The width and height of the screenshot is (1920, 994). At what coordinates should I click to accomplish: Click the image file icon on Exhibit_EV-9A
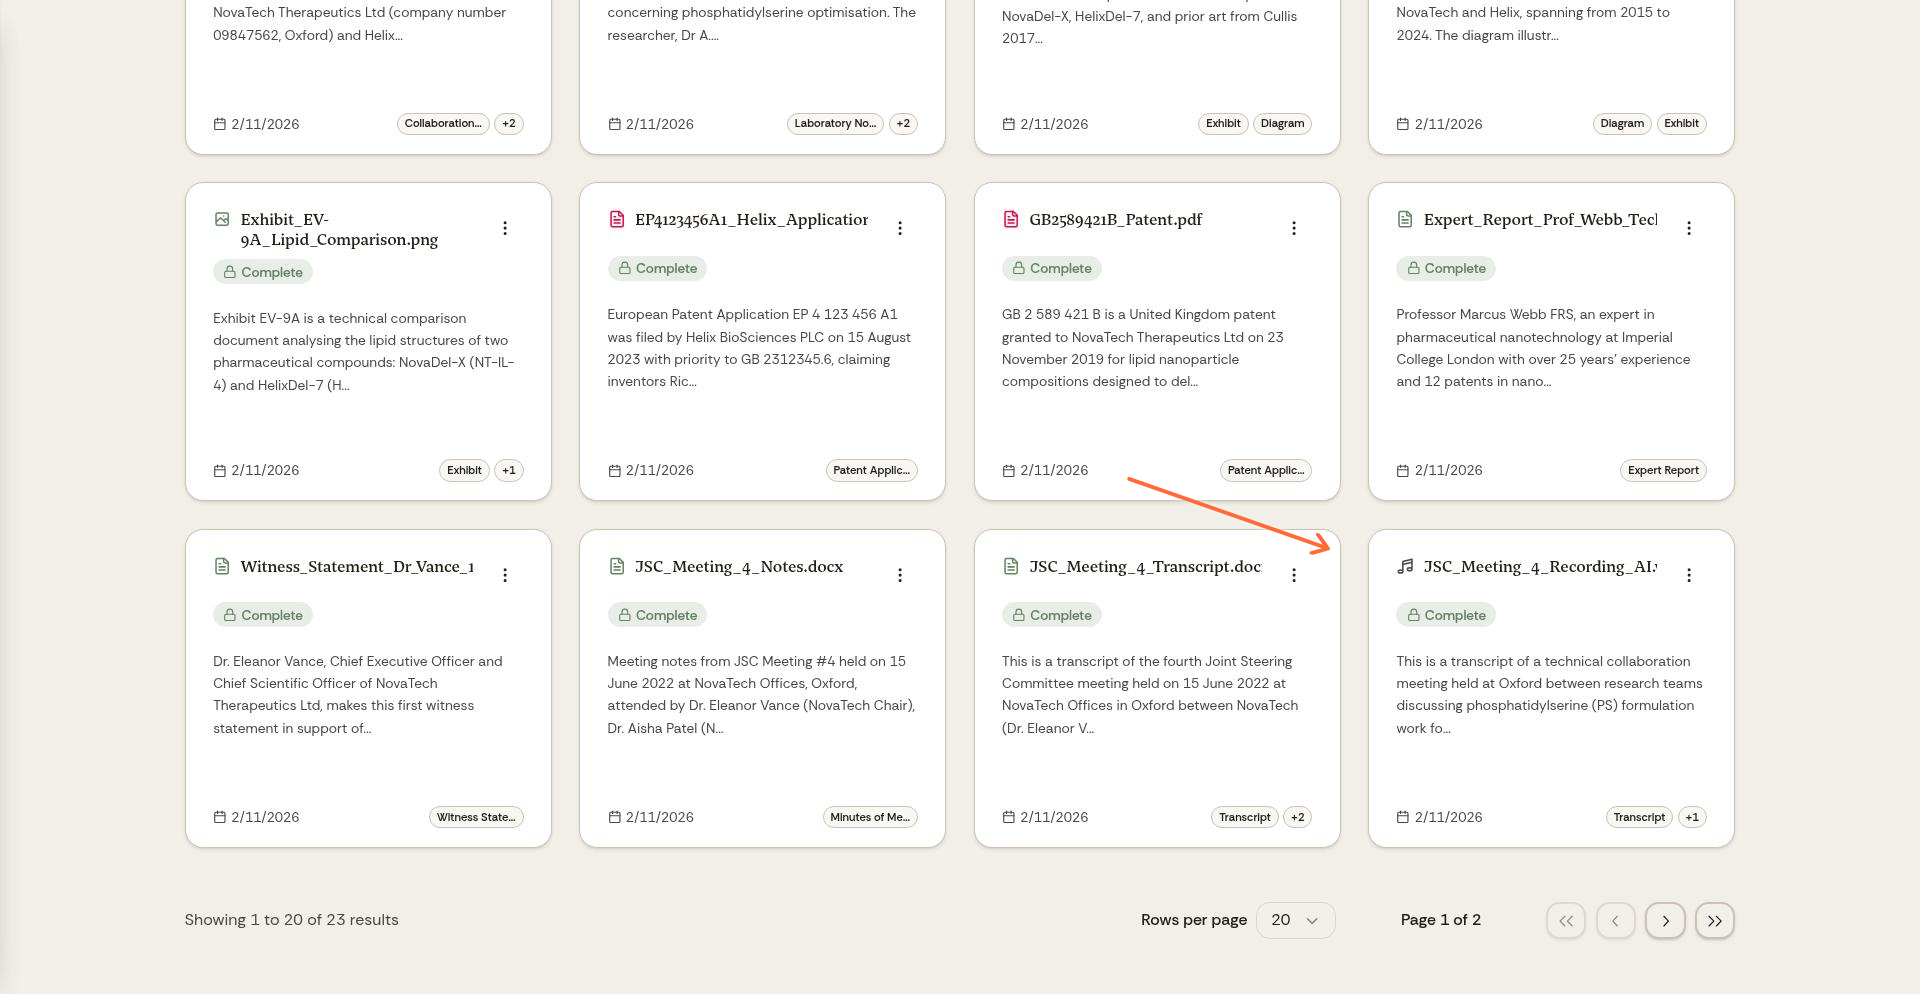222,219
